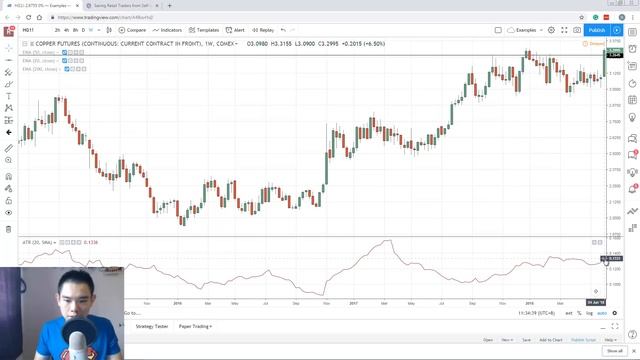The height and width of the screenshot is (360, 640).
Task: Select the 2h timeframe
Action: click(x=57, y=30)
